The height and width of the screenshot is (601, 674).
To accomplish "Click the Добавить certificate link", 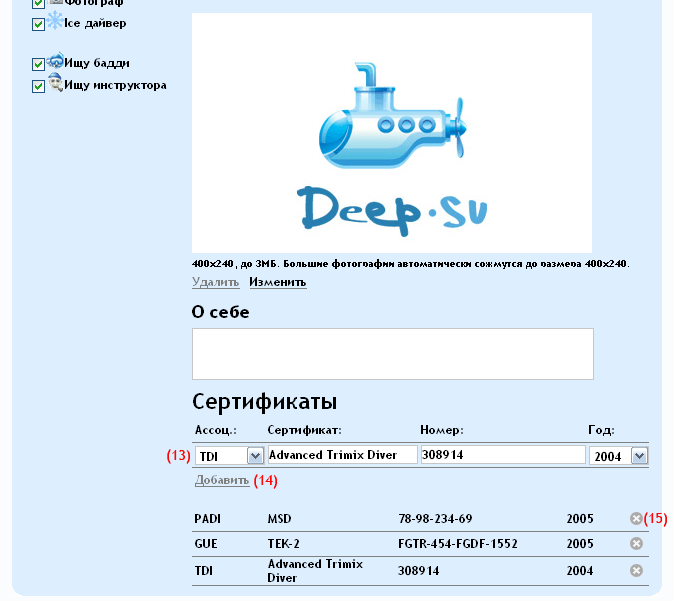I will tap(222, 480).
